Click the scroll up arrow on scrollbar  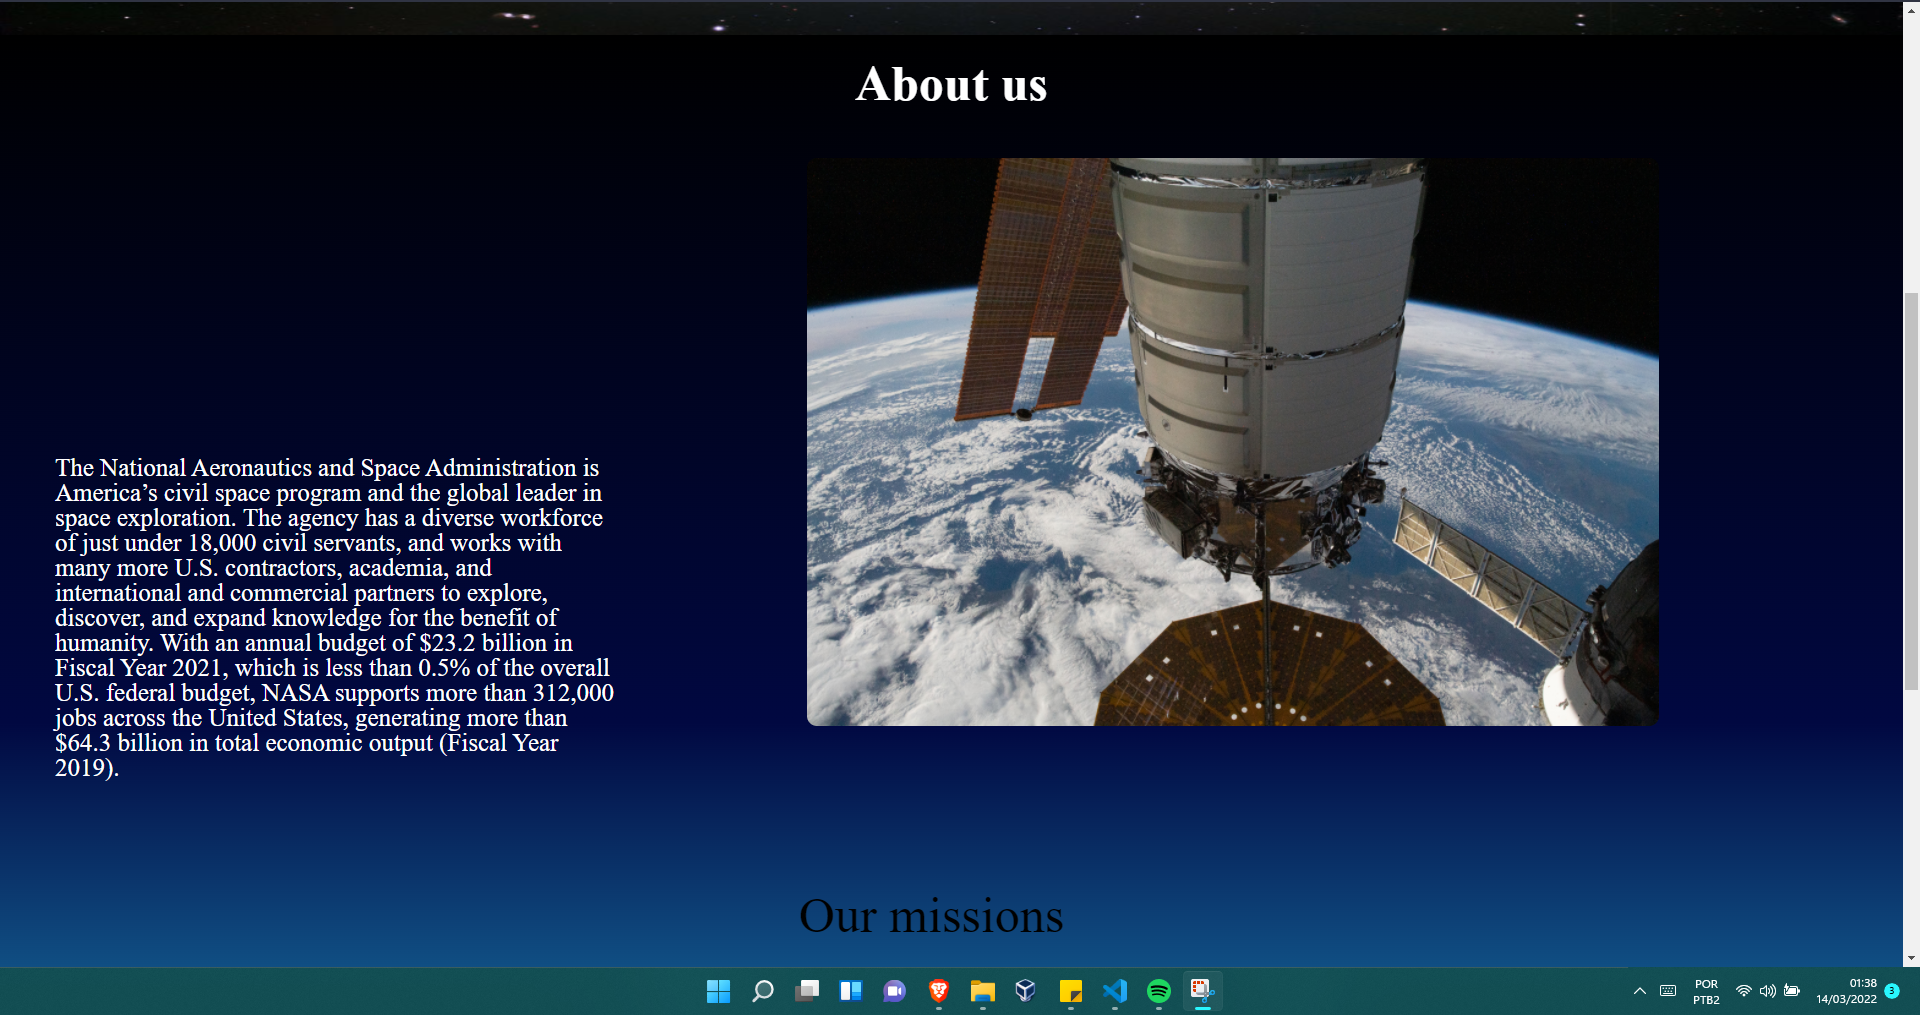[x=1911, y=9]
